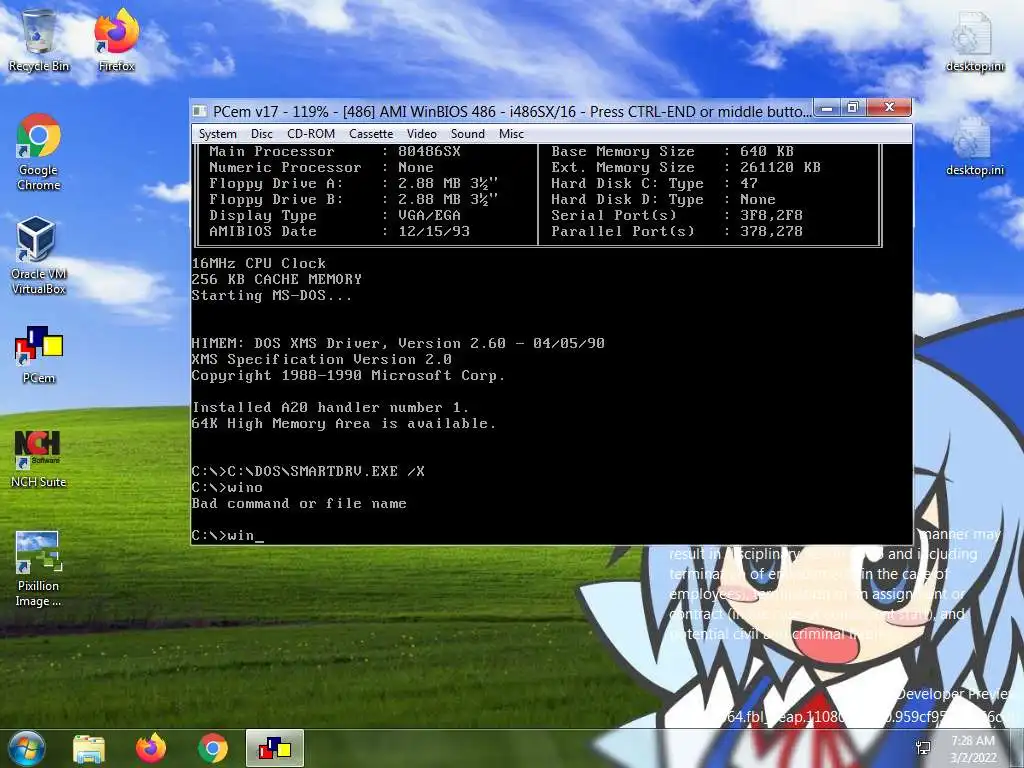Launch Chrome from the taskbar
Screen dimensions: 1024x768
tap(212, 748)
